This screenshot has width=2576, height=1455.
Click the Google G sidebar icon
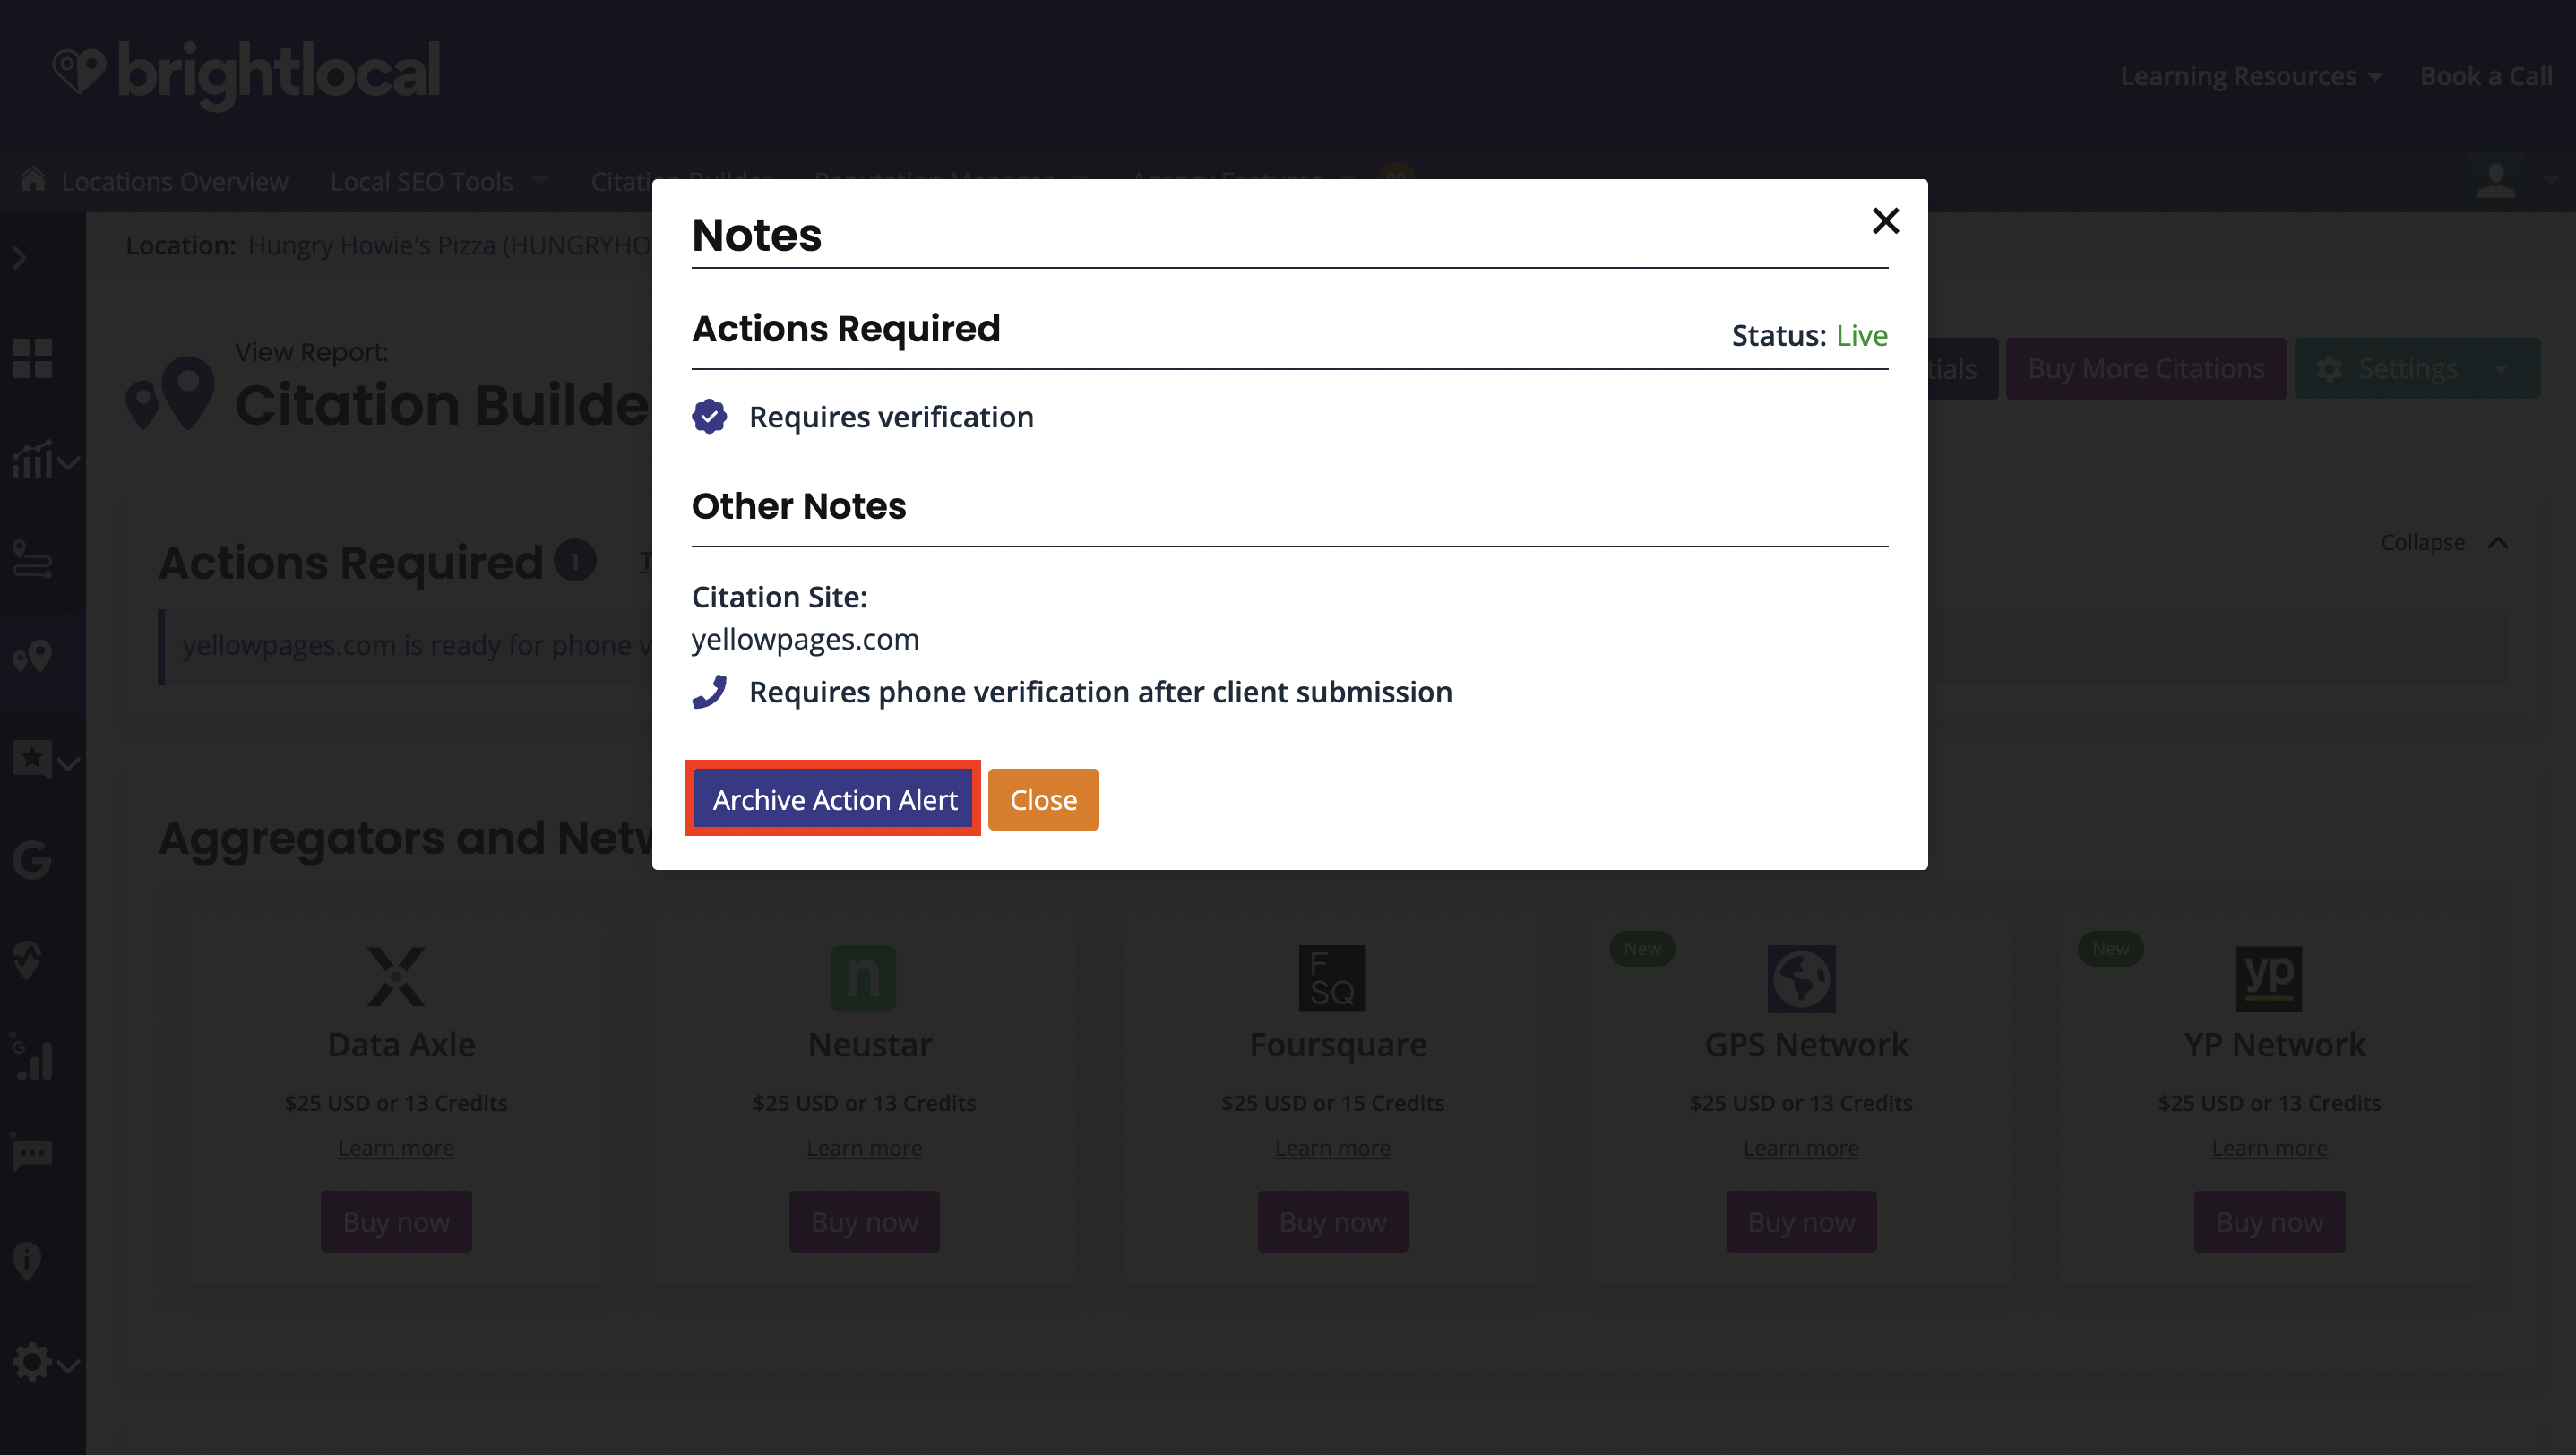(32, 859)
